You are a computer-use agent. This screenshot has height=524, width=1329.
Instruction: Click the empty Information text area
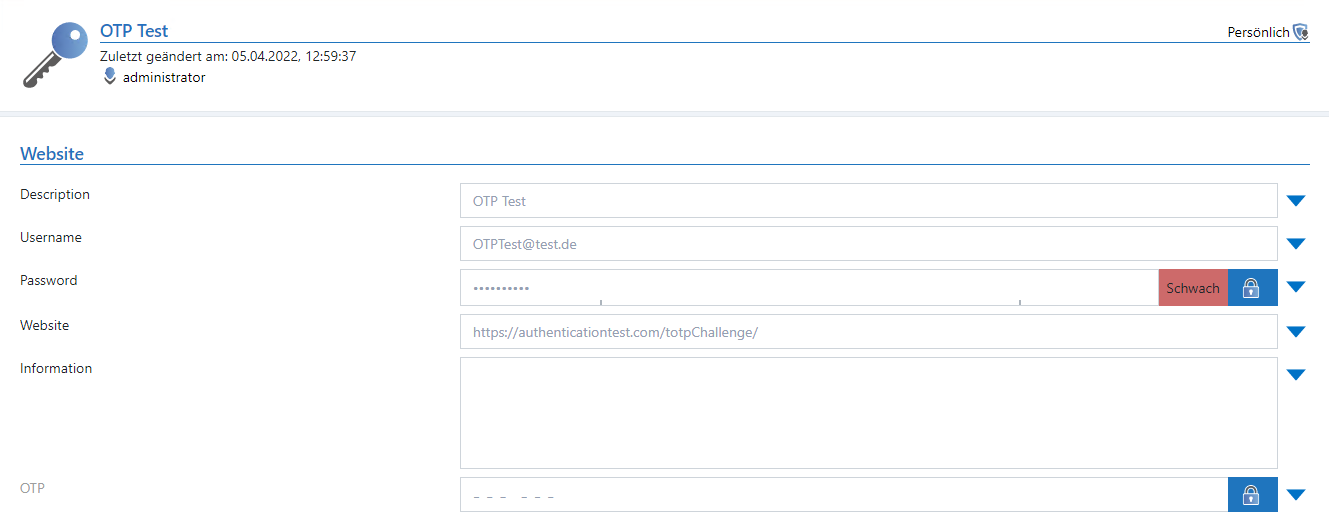pos(869,413)
